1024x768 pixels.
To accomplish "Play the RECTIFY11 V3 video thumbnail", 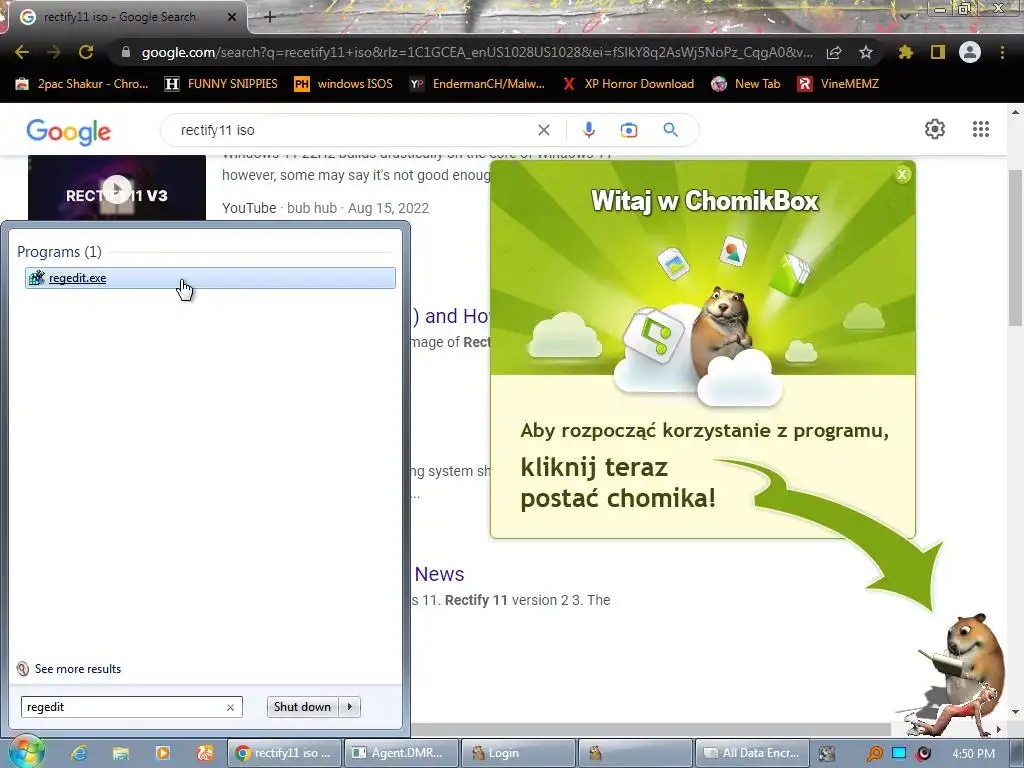I will (x=117, y=190).
